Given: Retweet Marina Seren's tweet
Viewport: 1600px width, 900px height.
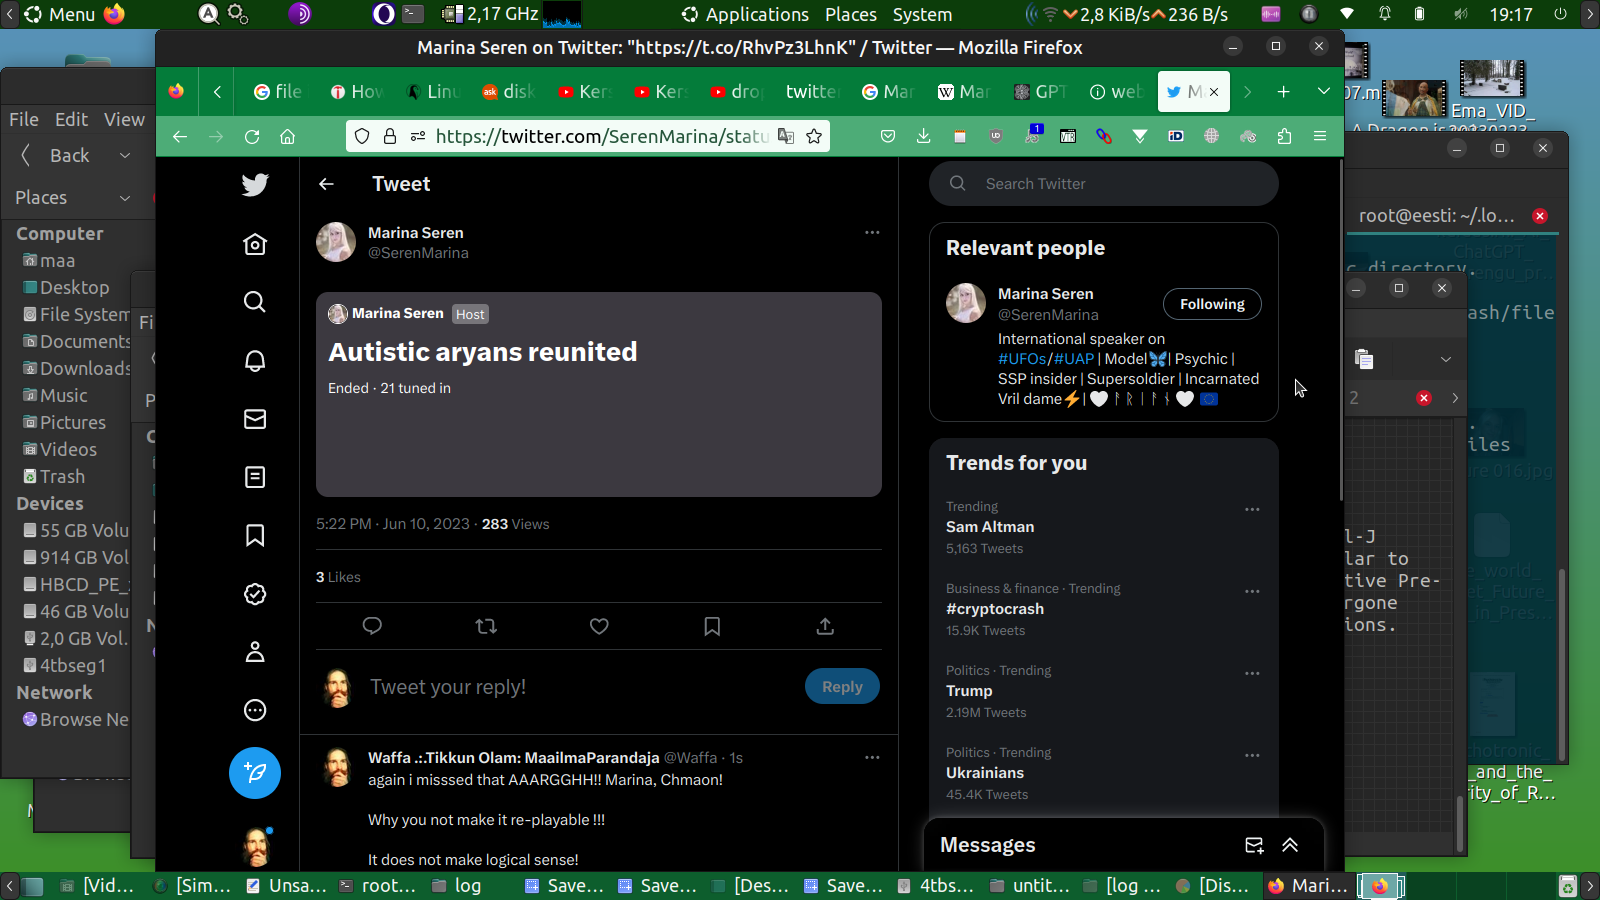Looking at the screenshot, I should [x=486, y=626].
